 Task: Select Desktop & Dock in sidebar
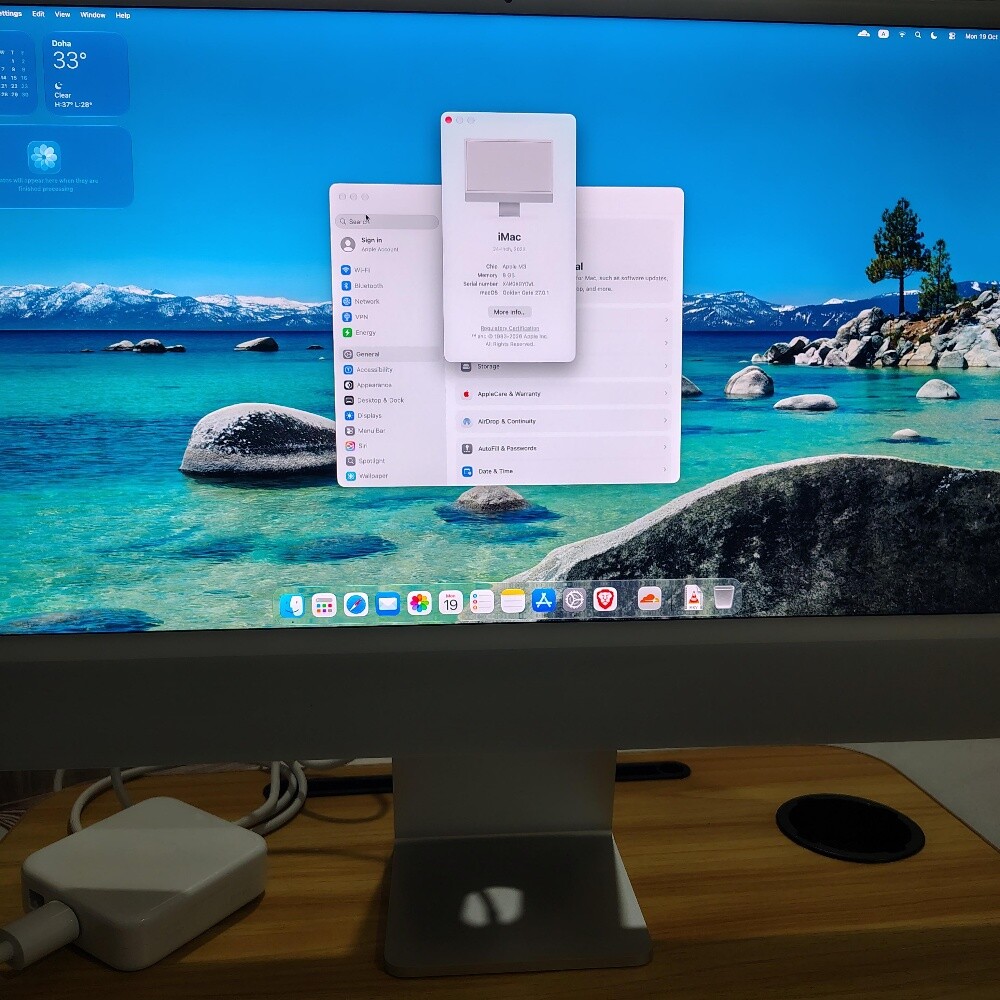point(393,401)
